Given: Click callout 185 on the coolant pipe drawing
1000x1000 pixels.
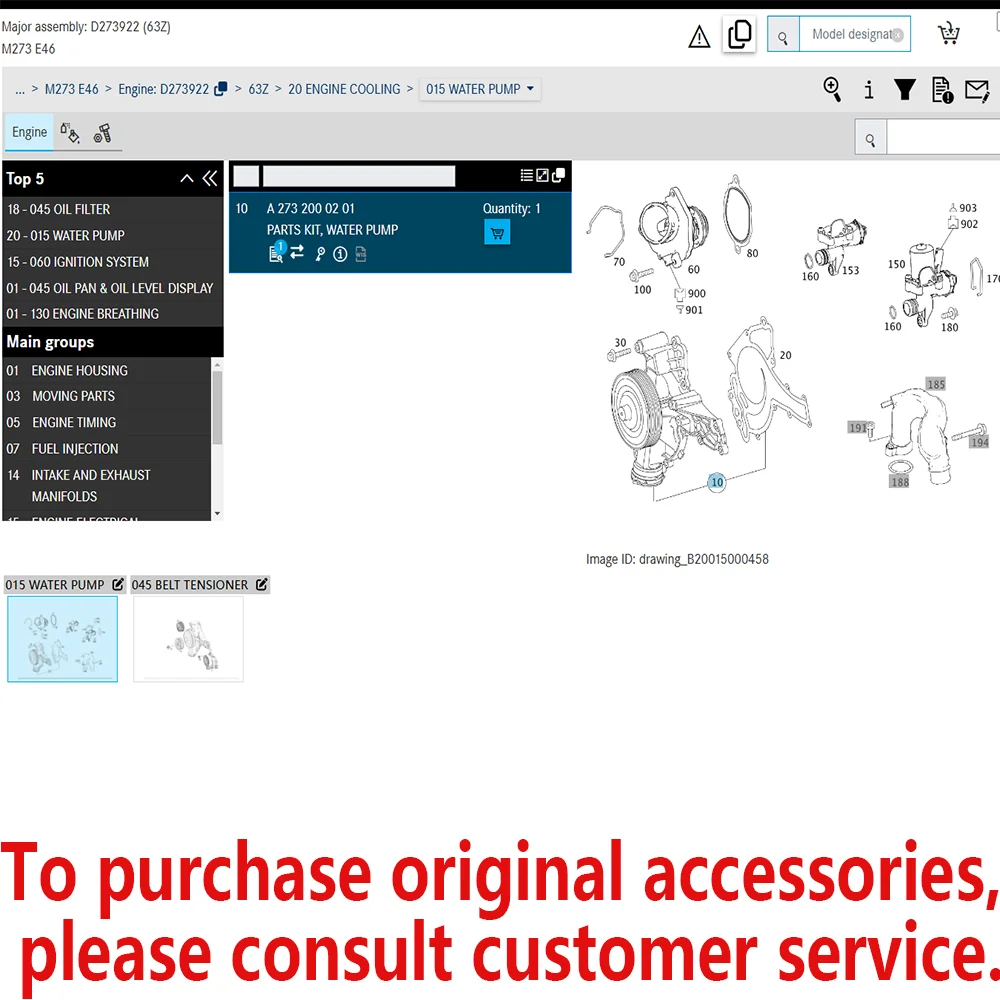Looking at the screenshot, I should 936,384.
